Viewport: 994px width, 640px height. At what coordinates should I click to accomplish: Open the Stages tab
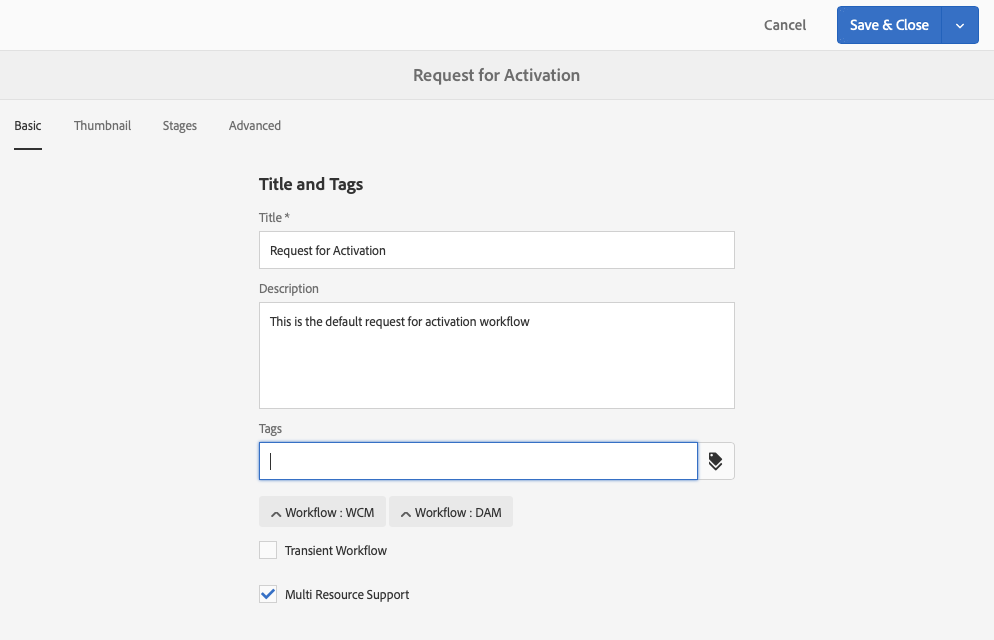point(180,126)
